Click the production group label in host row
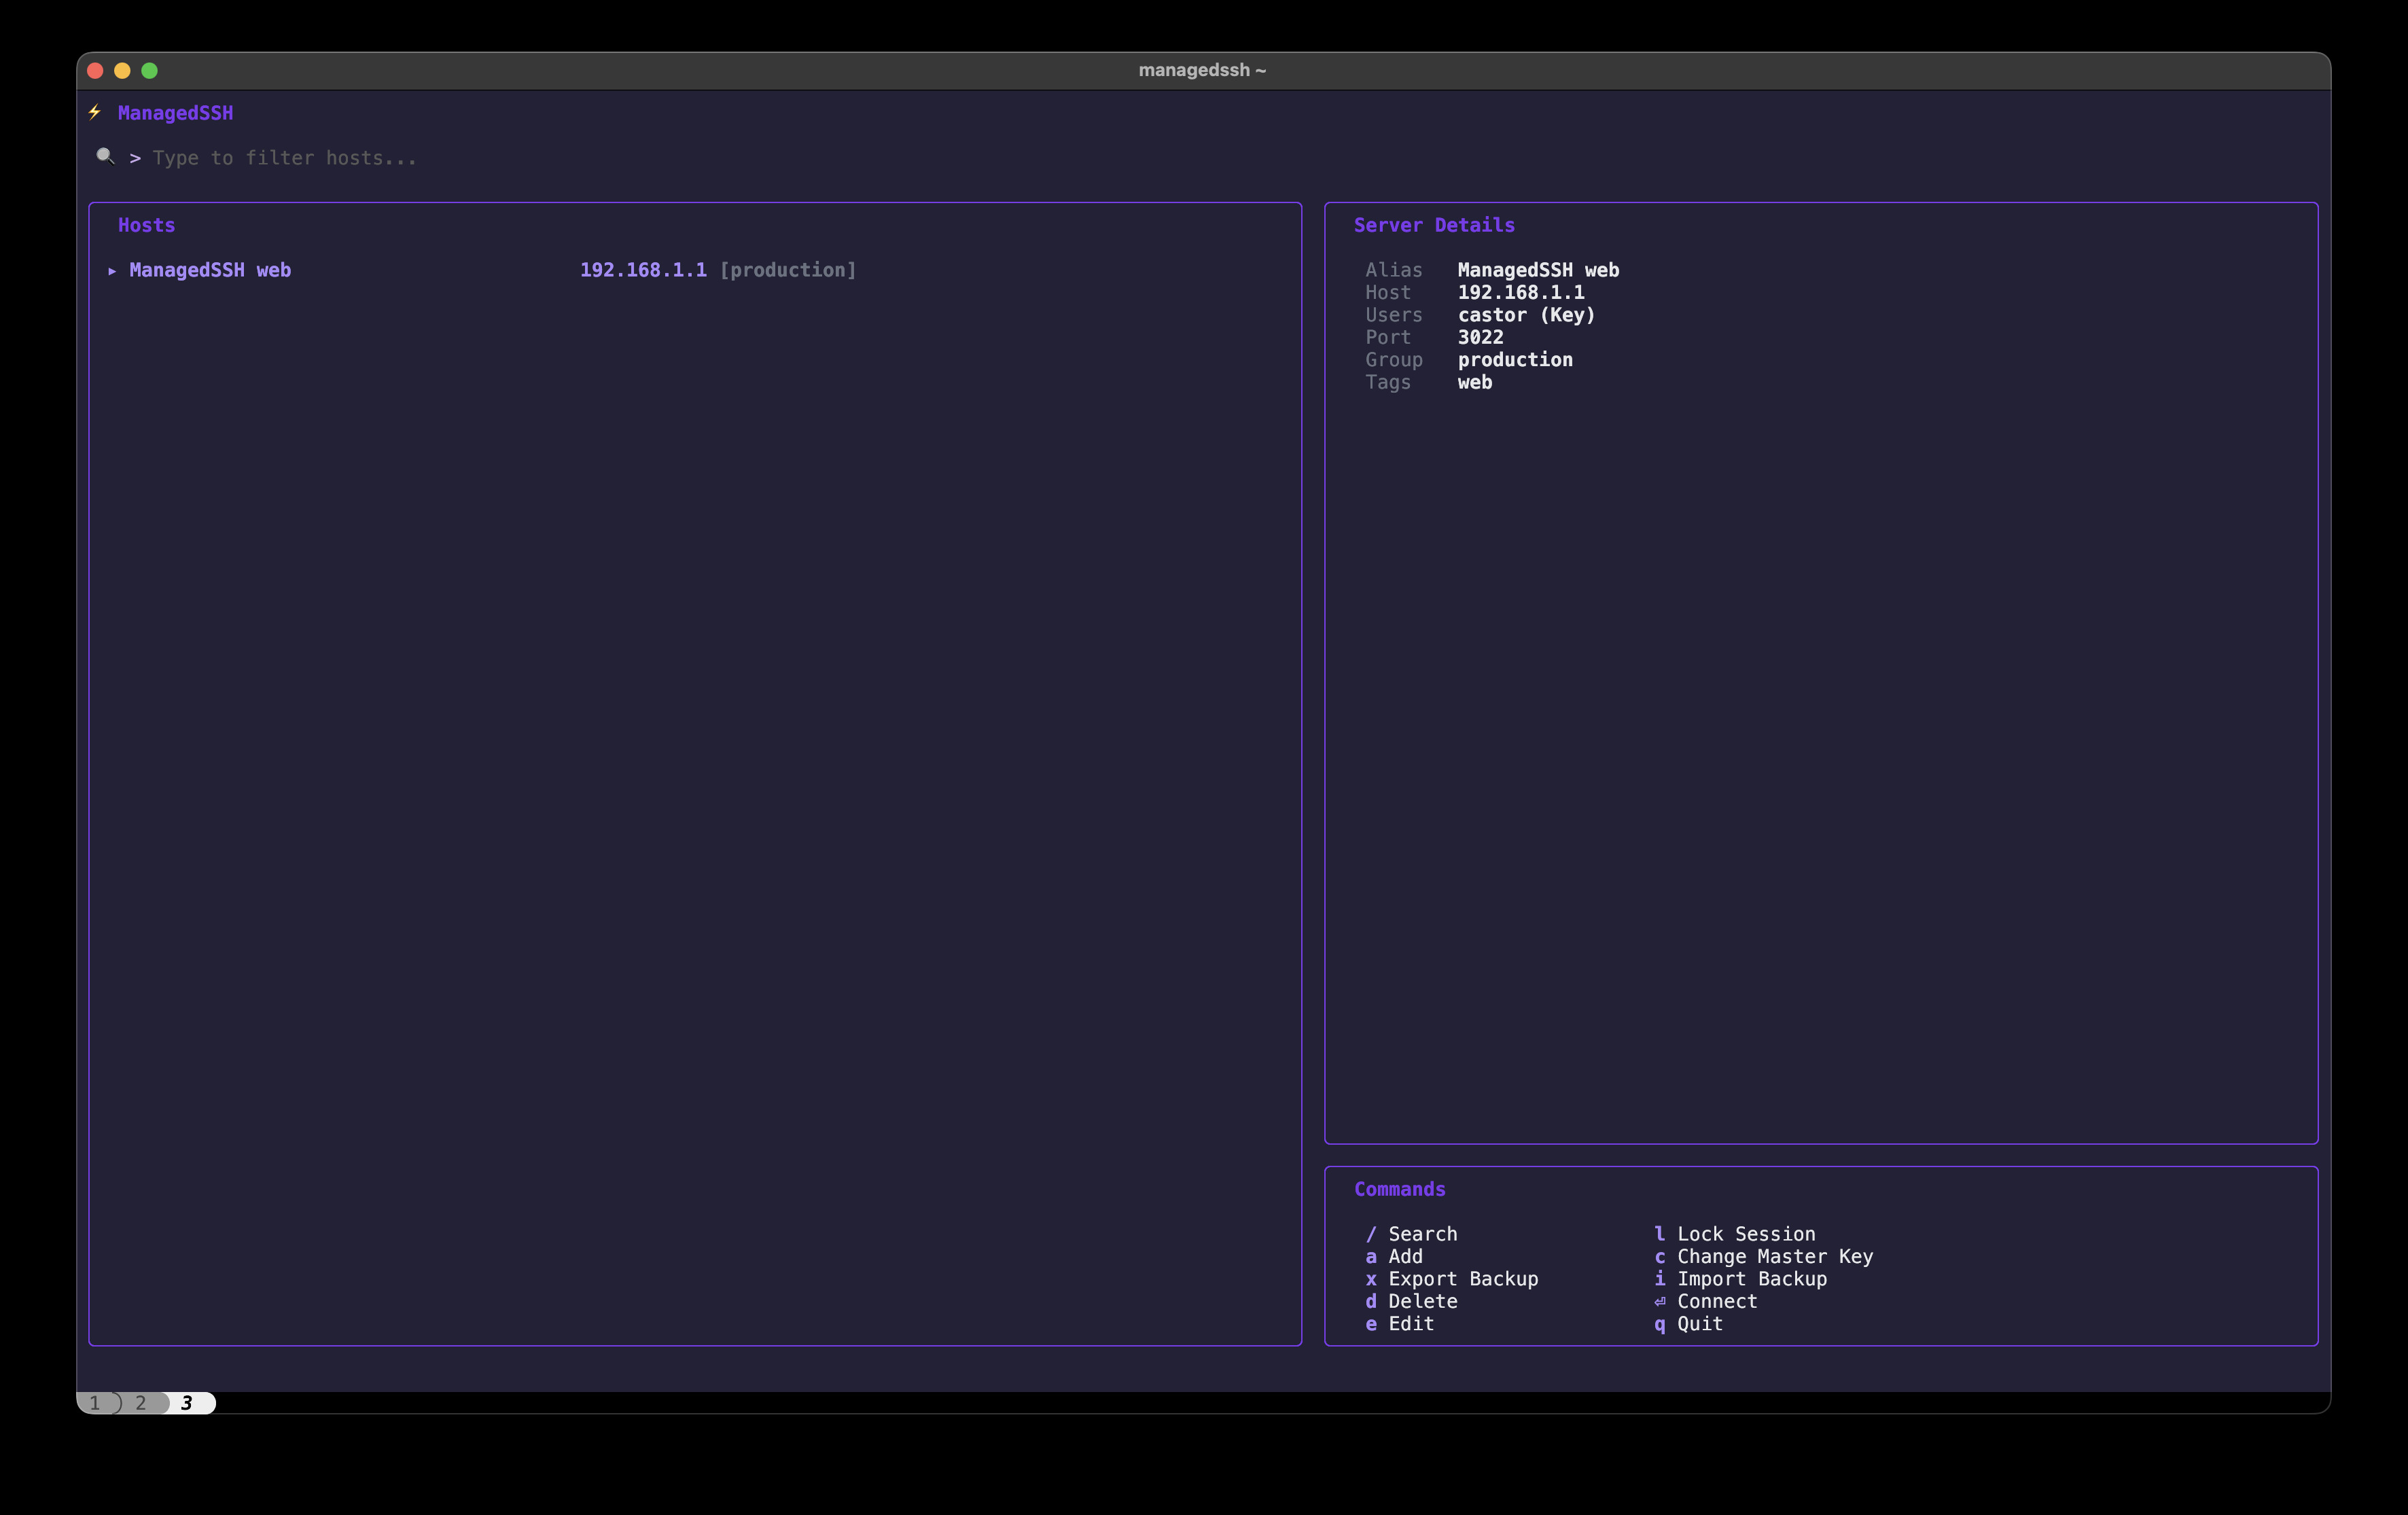This screenshot has height=1515, width=2408. 788,270
